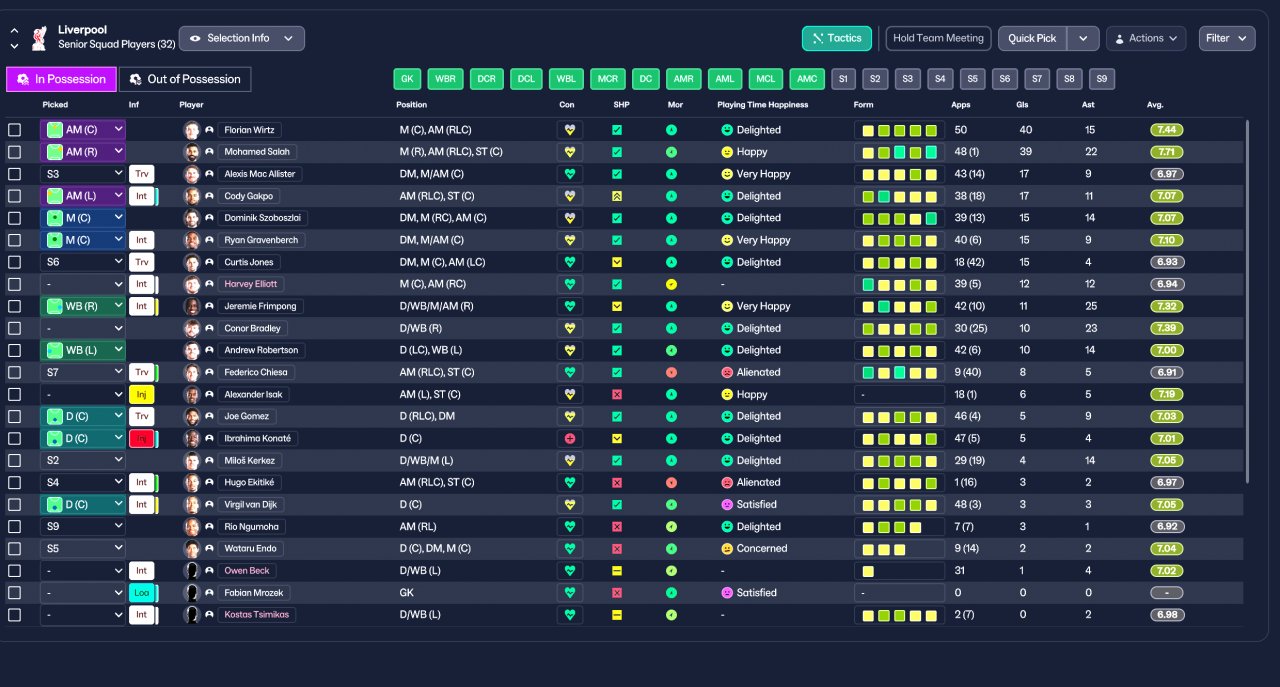Click Alexis Mac Allister's Trv status badge
The width and height of the screenshot is (1280, 687).
[x=142, y=174]
